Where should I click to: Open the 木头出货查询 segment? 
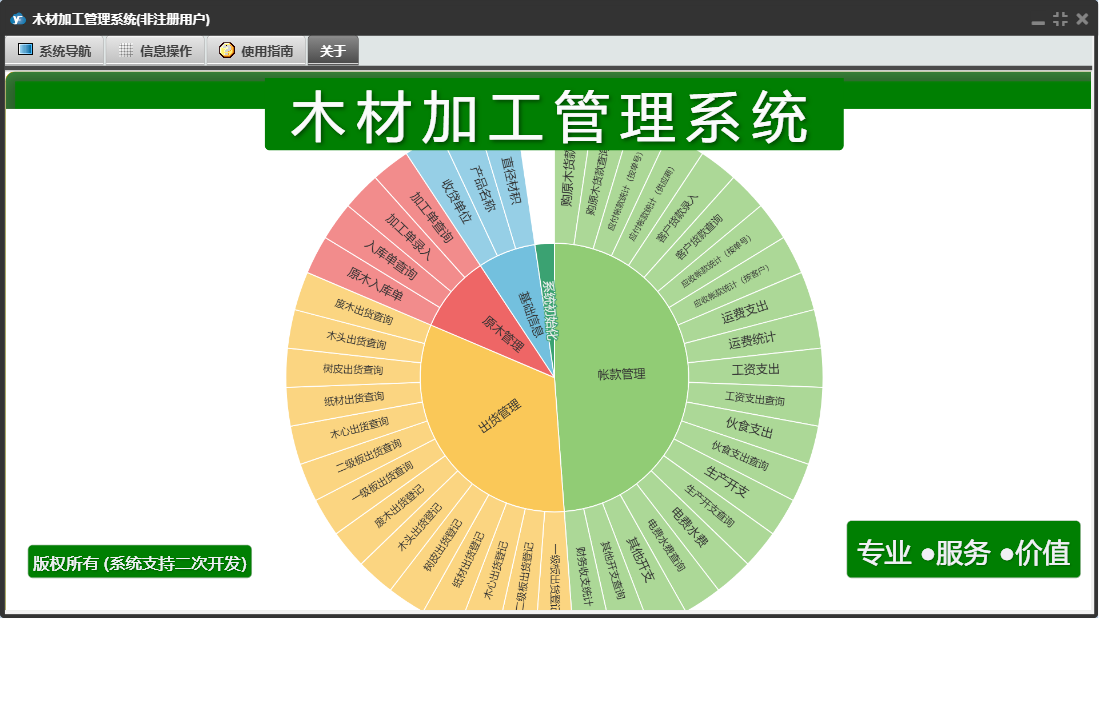356,340
